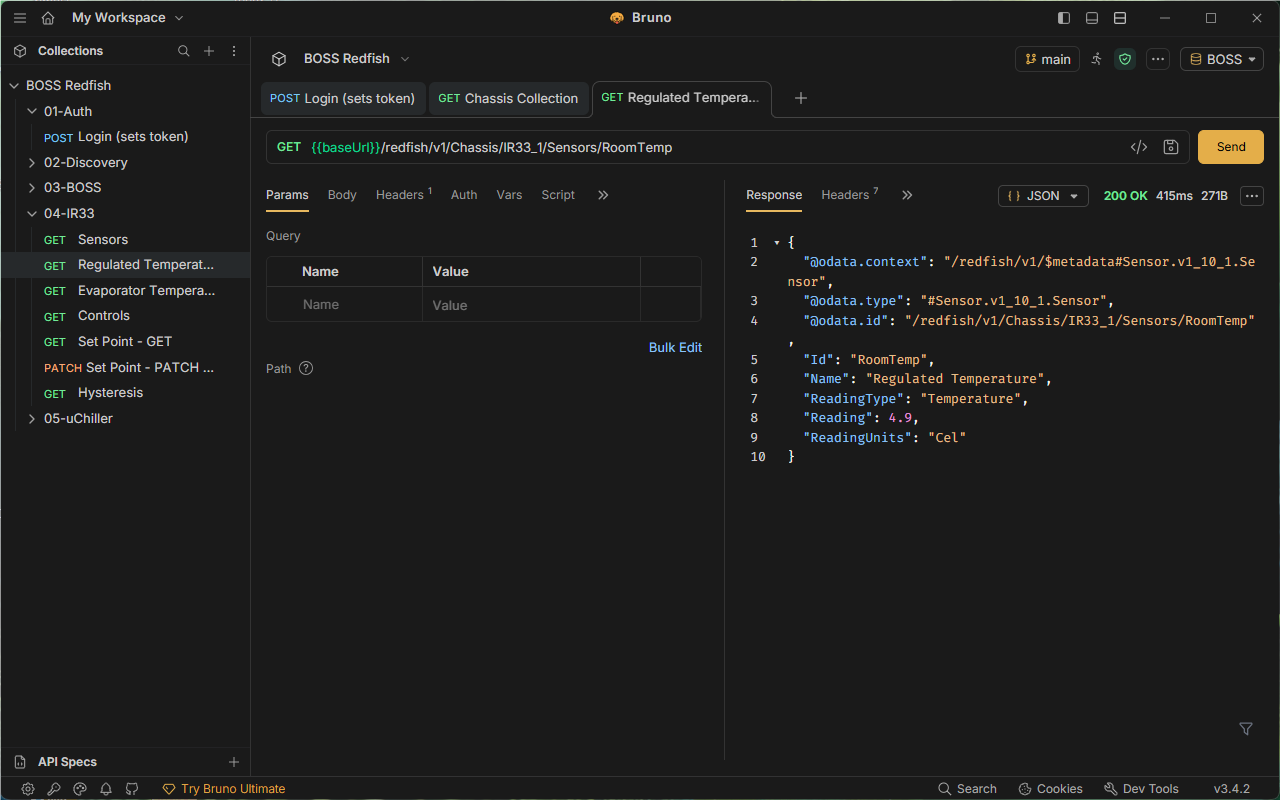The image size is (1280, 801).
Task: Open the Set Point - GET request
Action: pos(125,342)
